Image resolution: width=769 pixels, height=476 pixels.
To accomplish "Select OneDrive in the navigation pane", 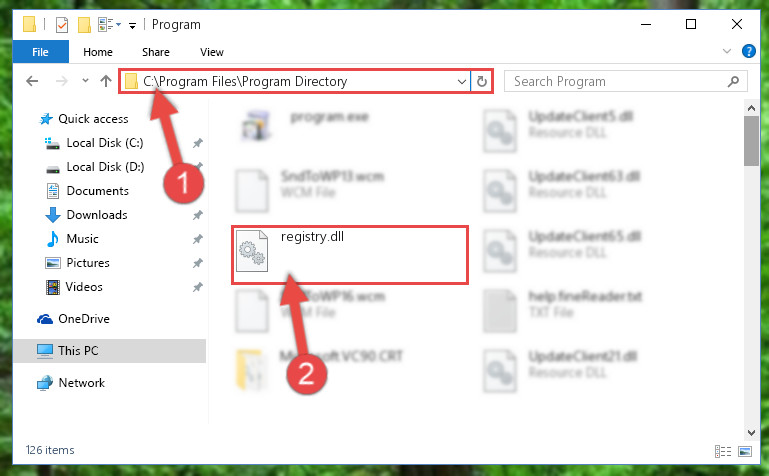I will point(83,319).
